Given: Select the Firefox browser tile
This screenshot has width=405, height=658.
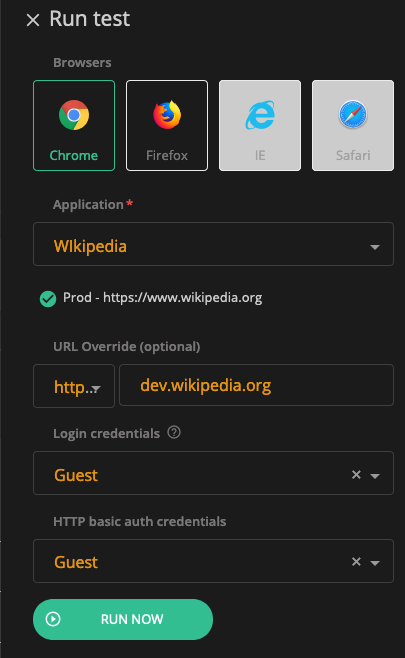Looking at the screenshot, I should point(167,125).
